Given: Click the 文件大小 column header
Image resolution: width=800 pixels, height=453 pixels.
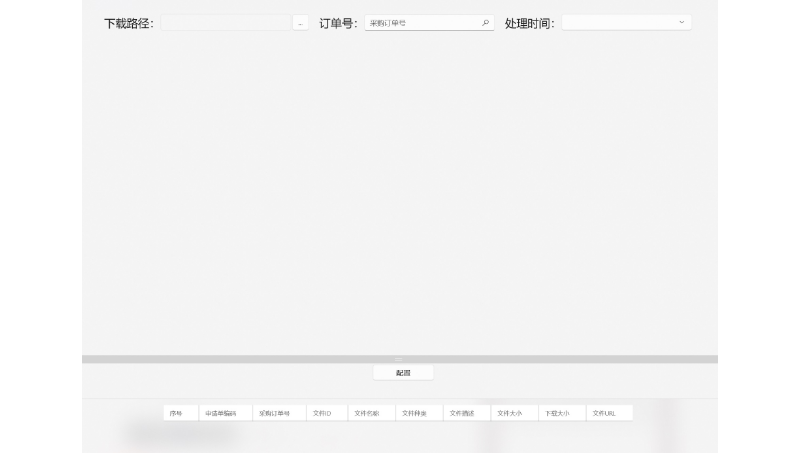Looking at the screenshot, I should point(509,413).
